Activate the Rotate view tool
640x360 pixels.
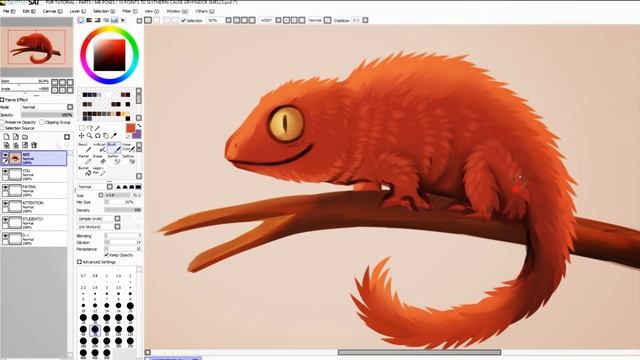98,136
